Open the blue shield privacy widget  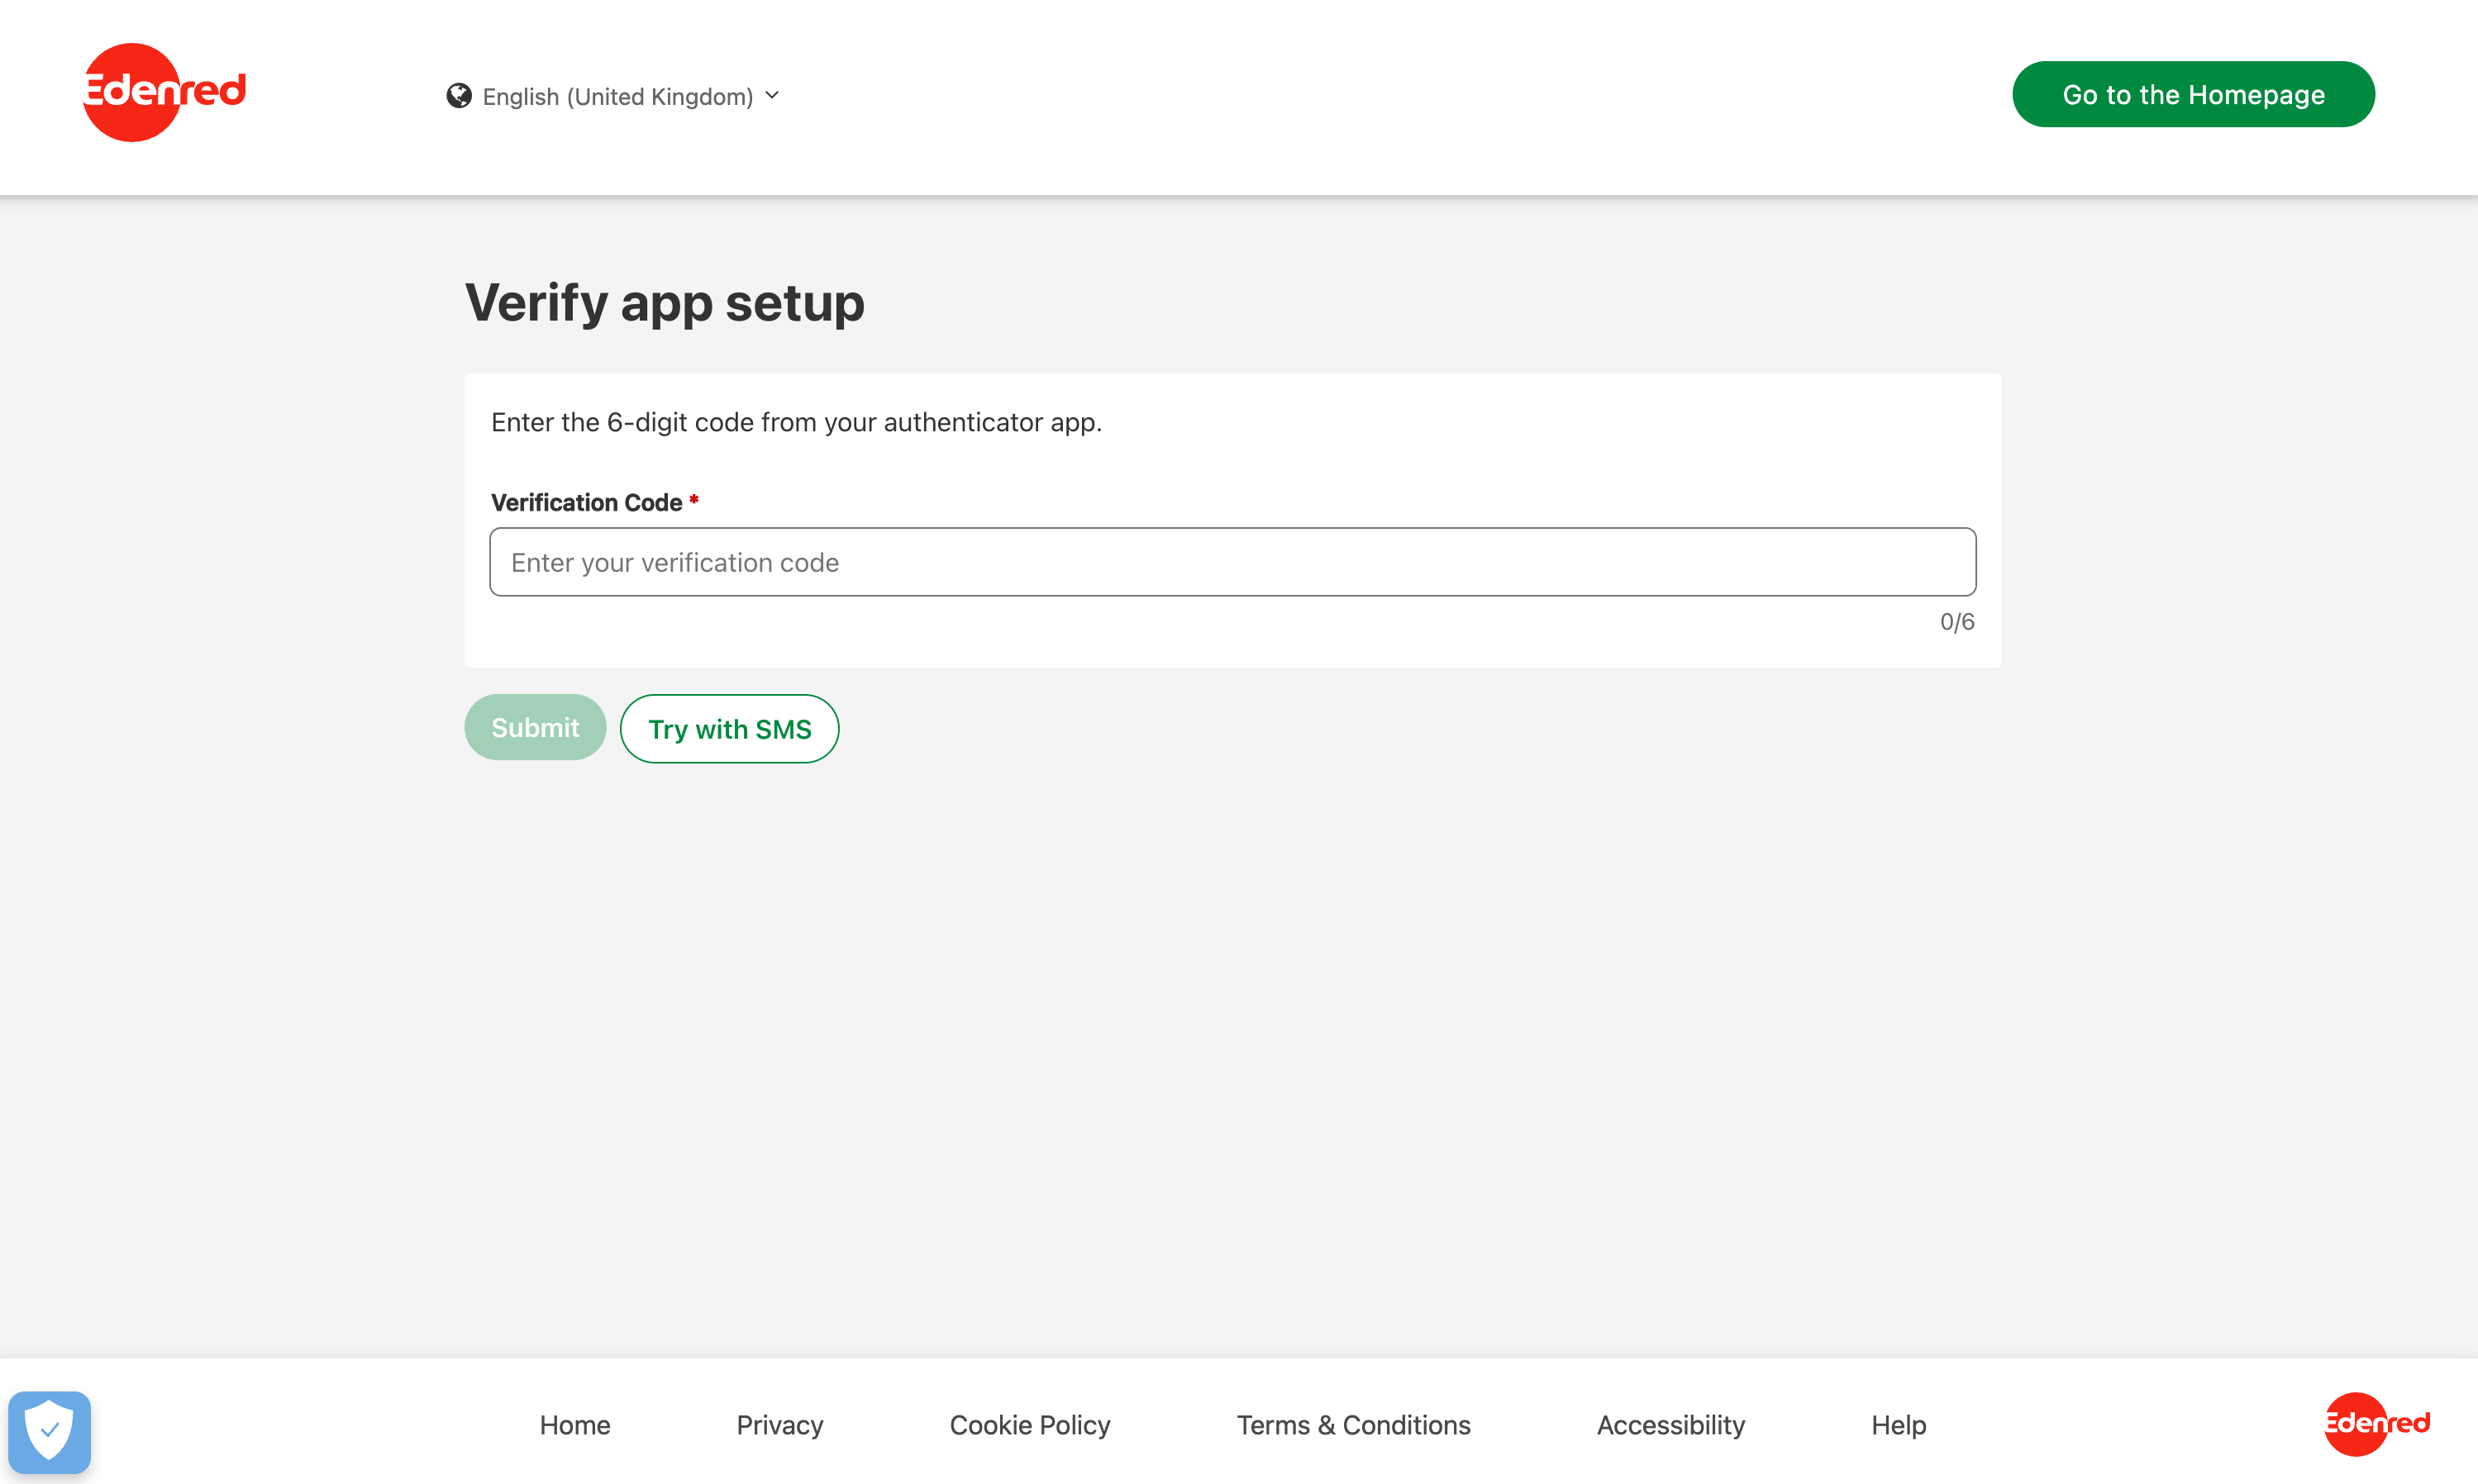pyautogui.click(x=49, y=1431)
